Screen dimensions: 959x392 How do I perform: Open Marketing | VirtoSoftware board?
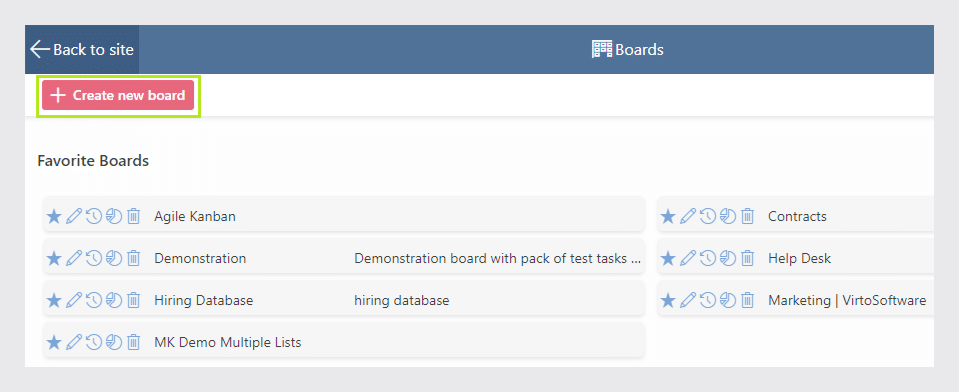click(847, 301)
